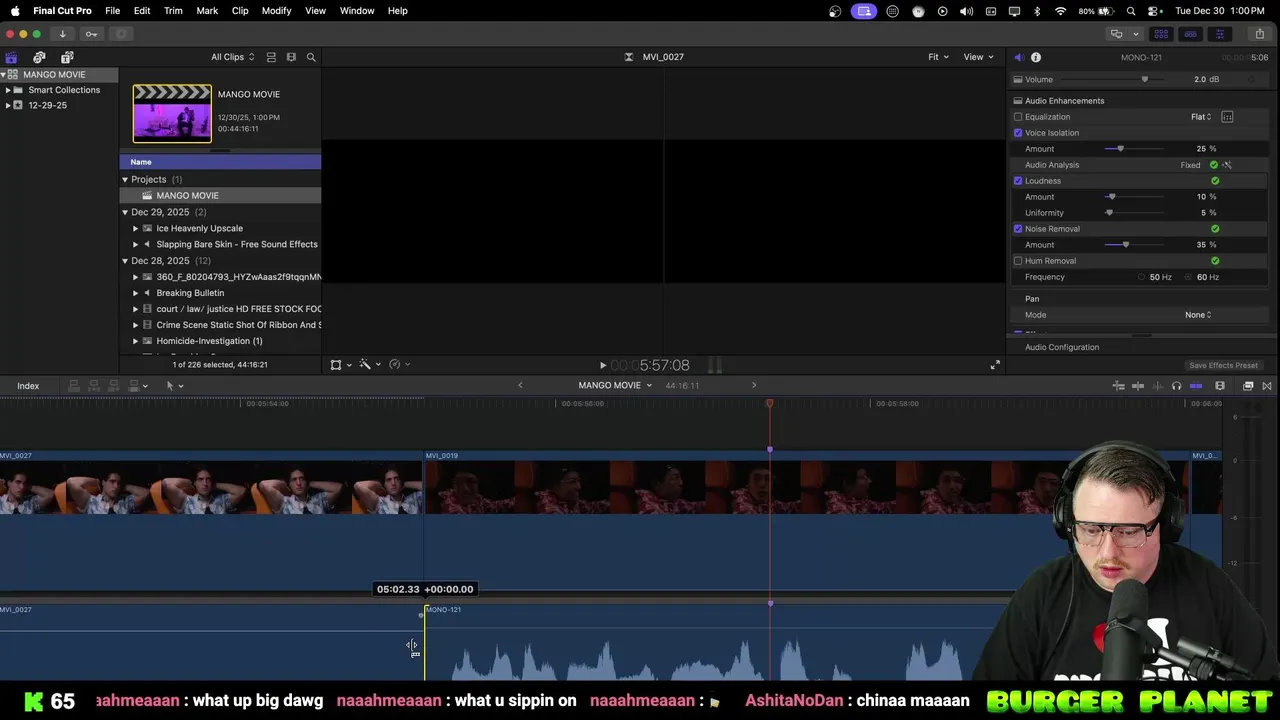Open the viewer View options dropdown
Screen dimensions: 1280x720
click(x=978, y=57)
